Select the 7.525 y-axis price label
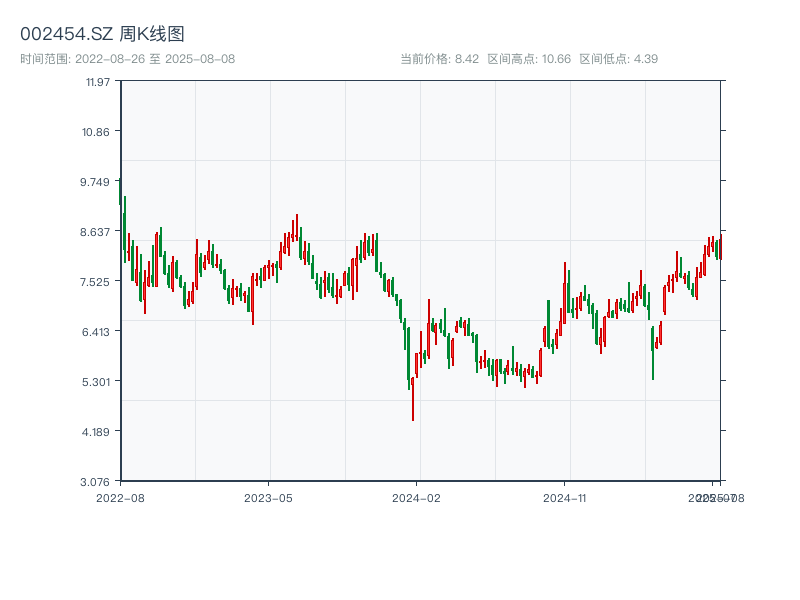Image resolution: width=800 pixels, height=600 pixels. coord(96,282)
